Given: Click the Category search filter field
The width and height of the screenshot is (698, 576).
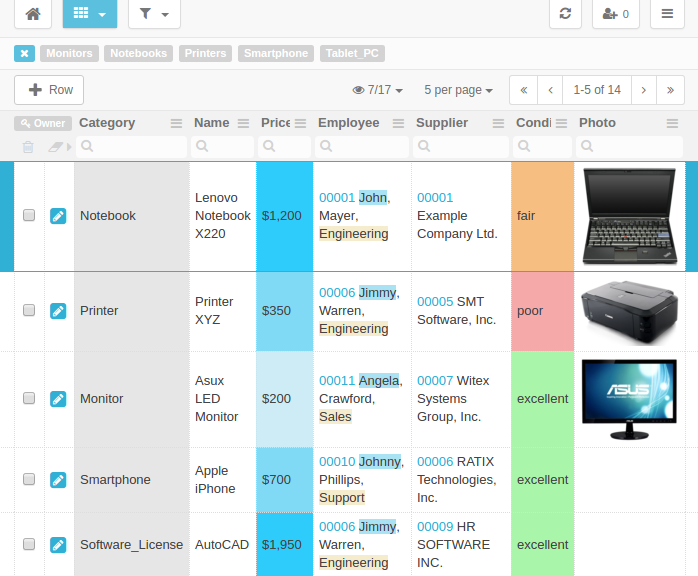Looking at the screenshot, I should 131,146.
